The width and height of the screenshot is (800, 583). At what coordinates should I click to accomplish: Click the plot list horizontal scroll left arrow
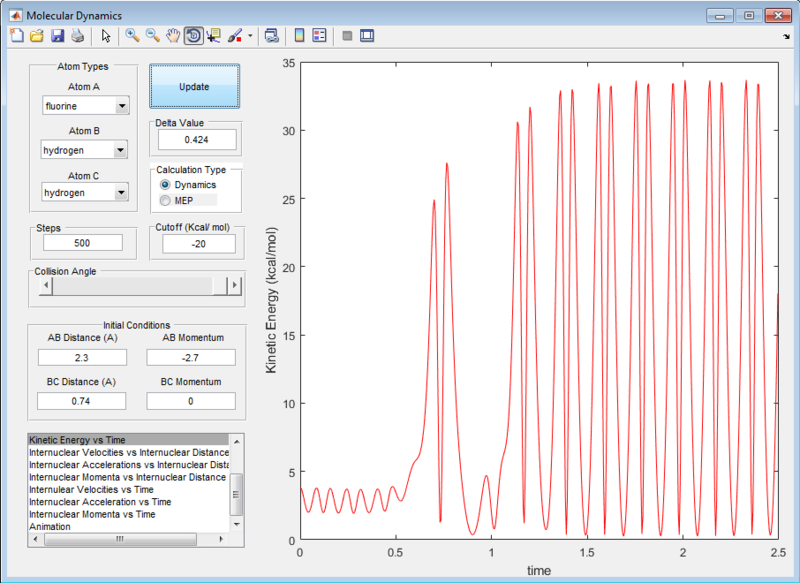(x=35, y=539)
